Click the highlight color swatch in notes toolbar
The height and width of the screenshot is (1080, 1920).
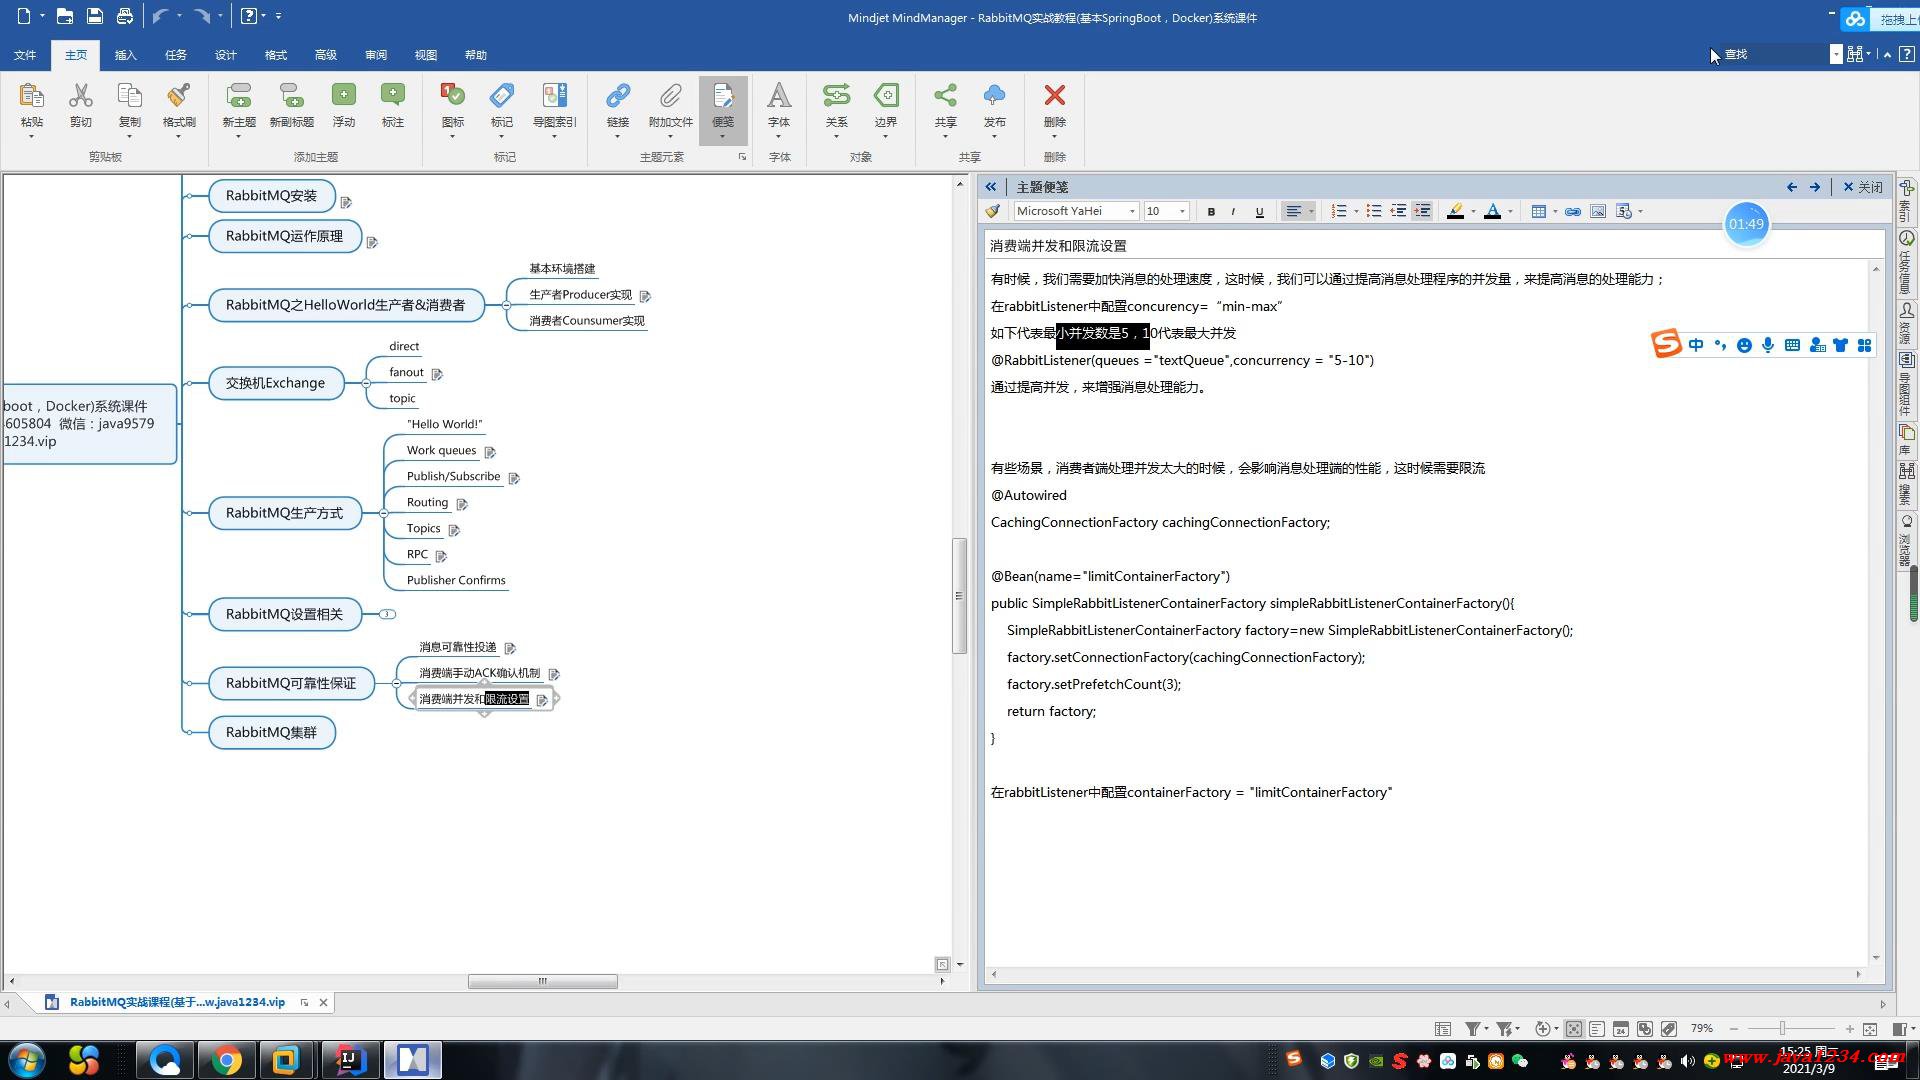(x=1455, y=211)
